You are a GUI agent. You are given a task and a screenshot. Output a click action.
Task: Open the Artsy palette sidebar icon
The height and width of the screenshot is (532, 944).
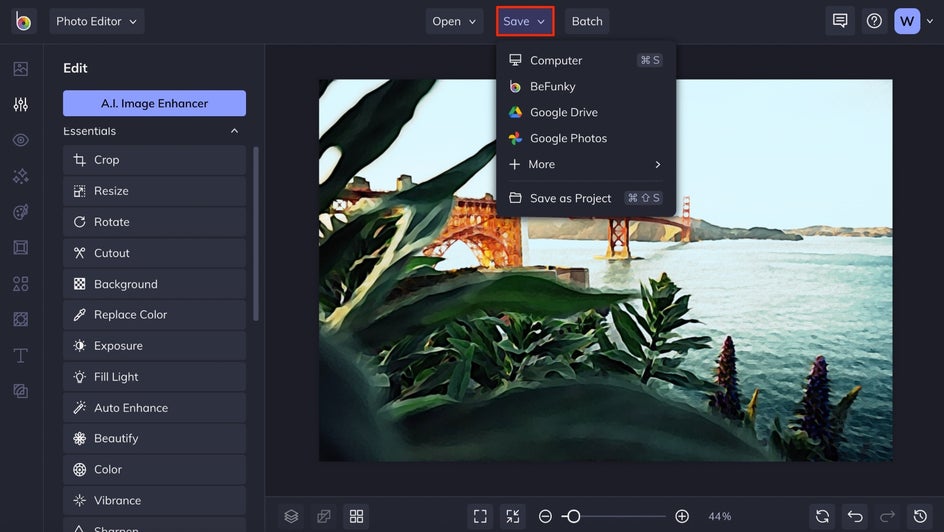click(20, 212)
